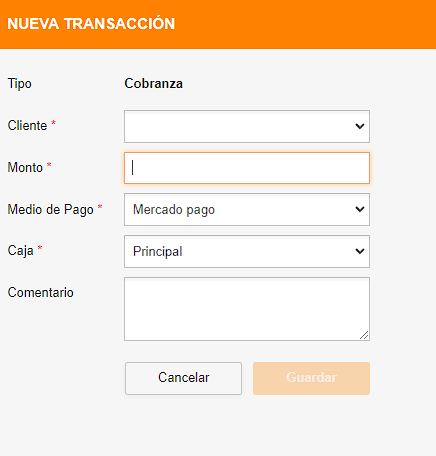Focus the Monto amount input field
436x456 pixels.
[247, 168]
